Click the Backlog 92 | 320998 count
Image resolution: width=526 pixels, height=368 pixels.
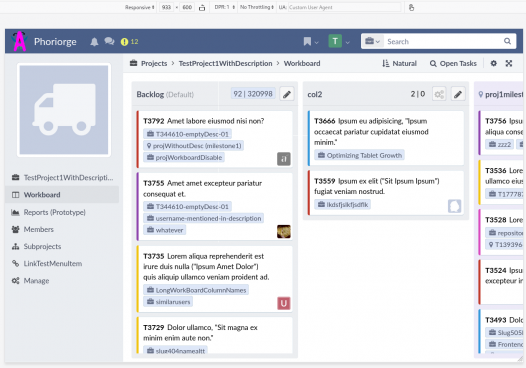[x=253, y=94]
